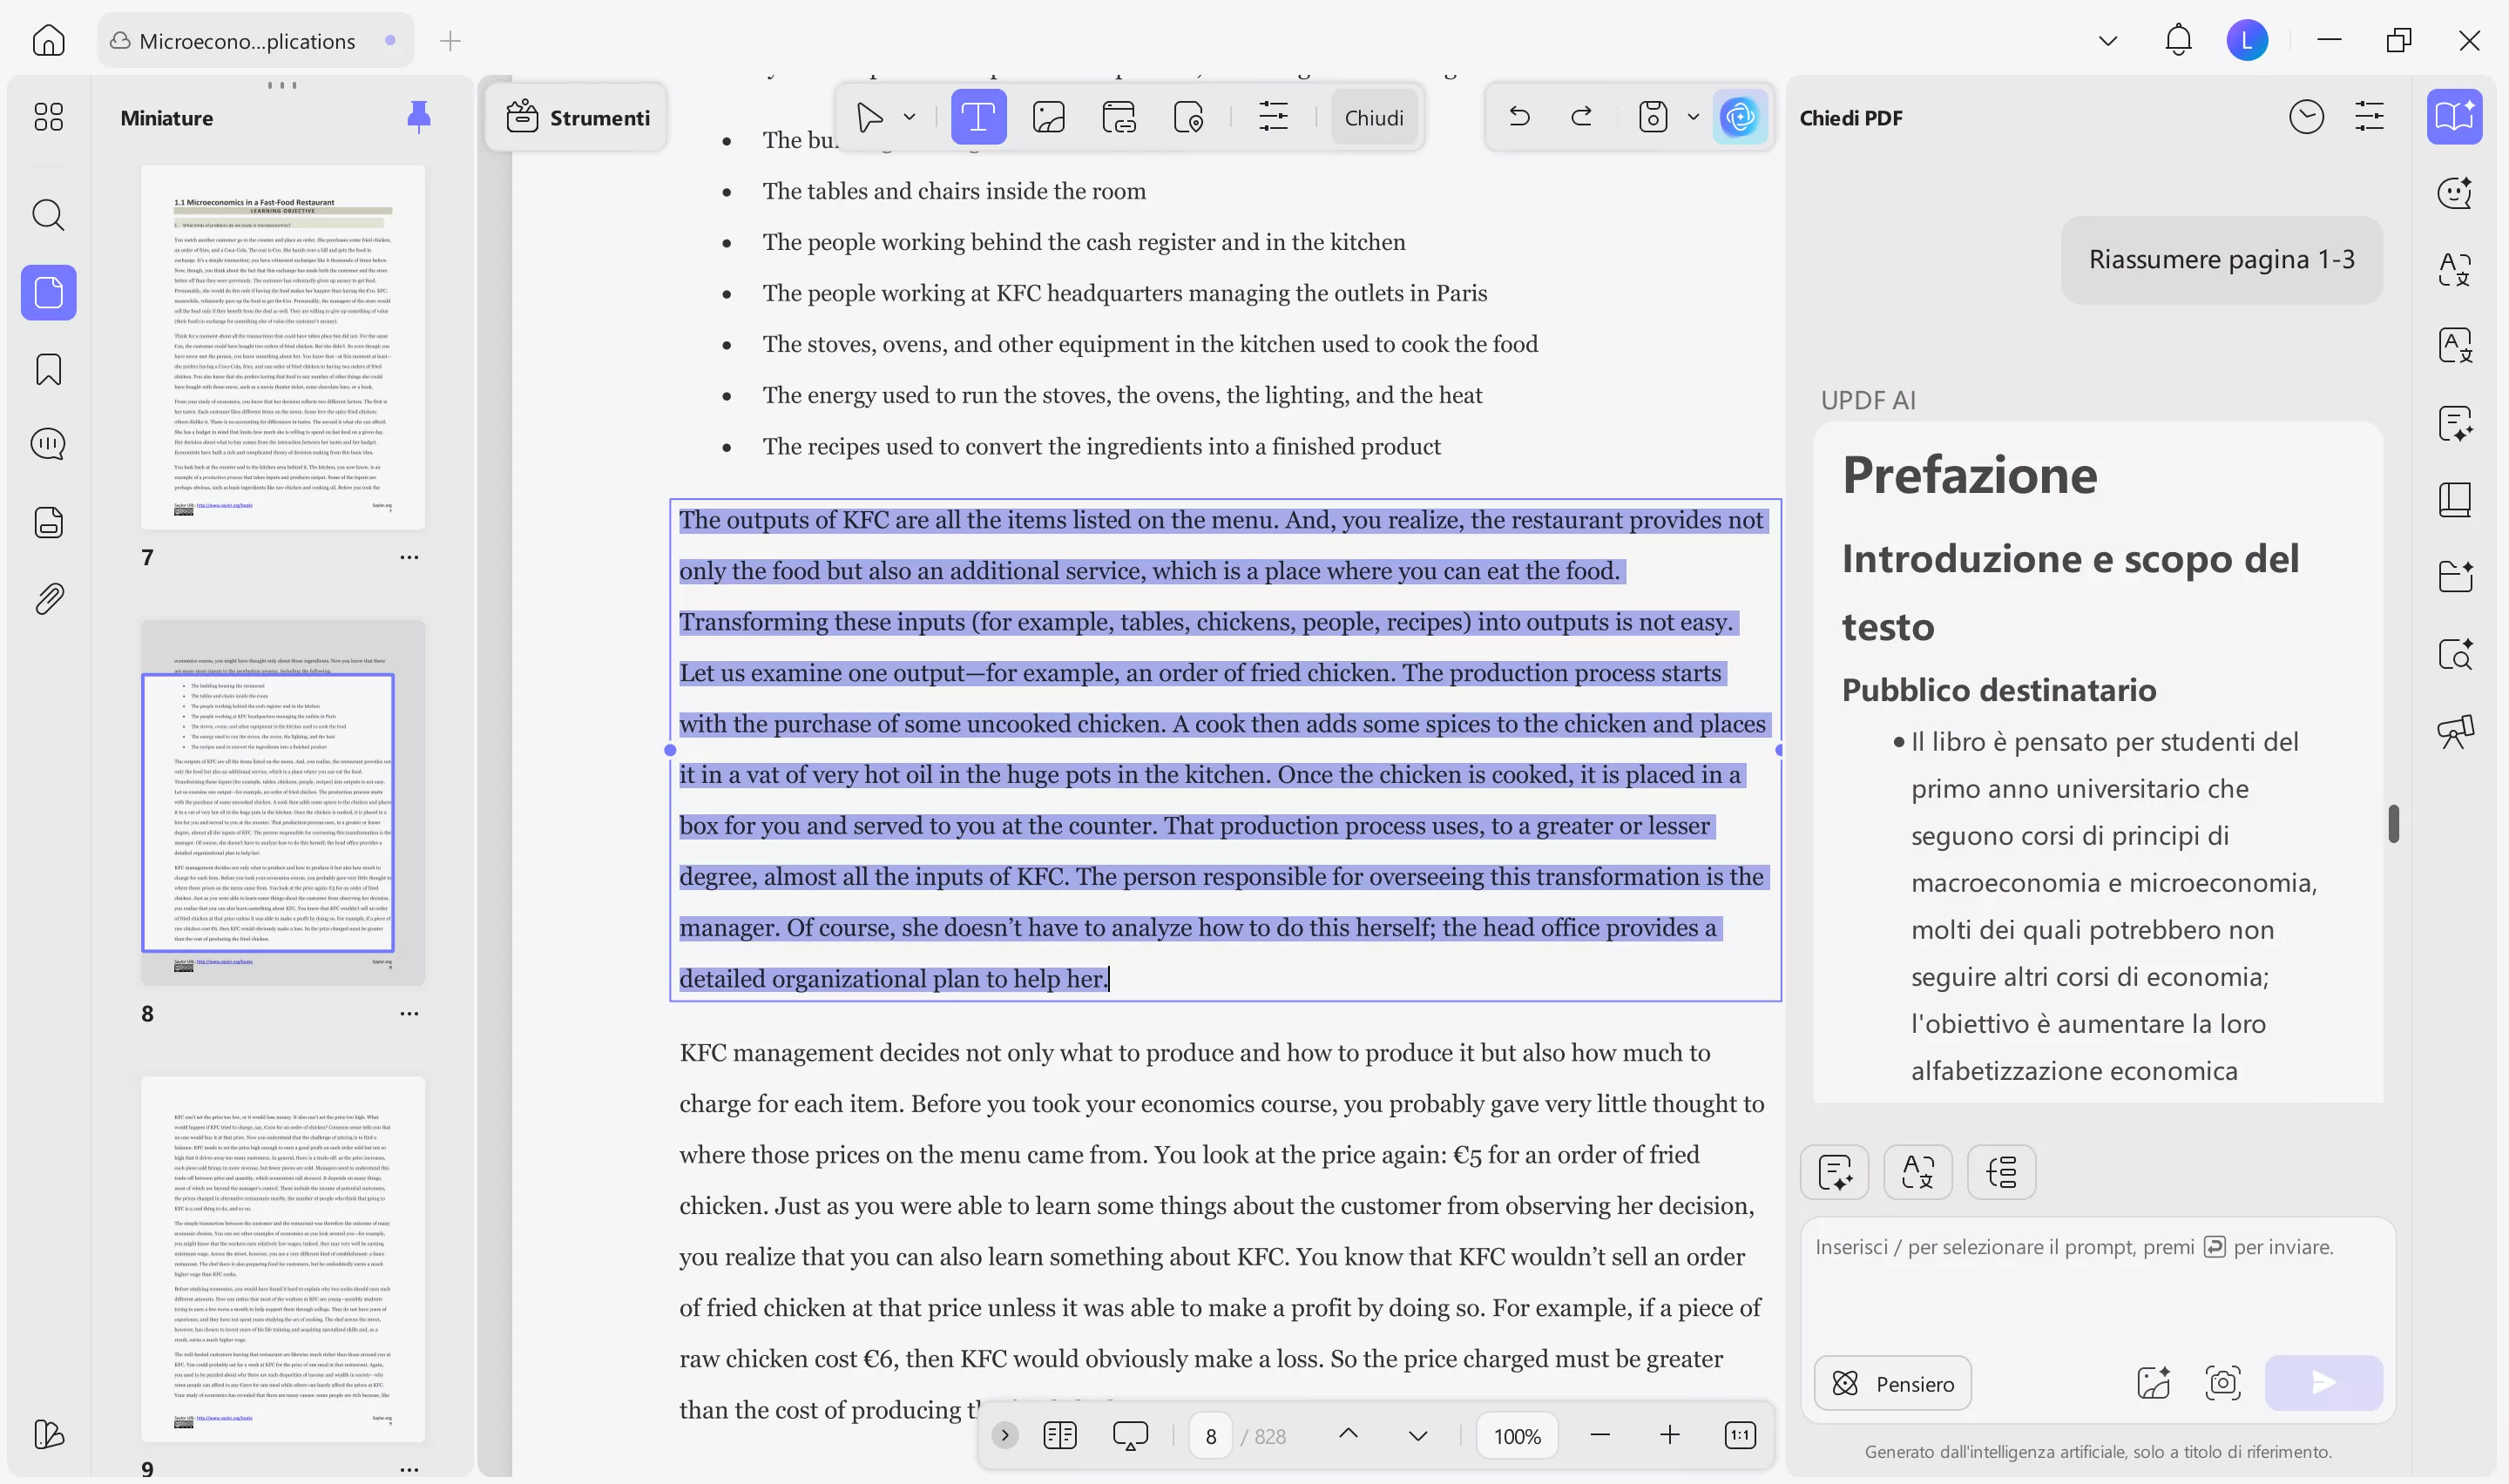This screenshot has height=1484, width=2509.
Task: Toggle the thumbnails panel in left sidebar
Action: (x=48, y=293)
